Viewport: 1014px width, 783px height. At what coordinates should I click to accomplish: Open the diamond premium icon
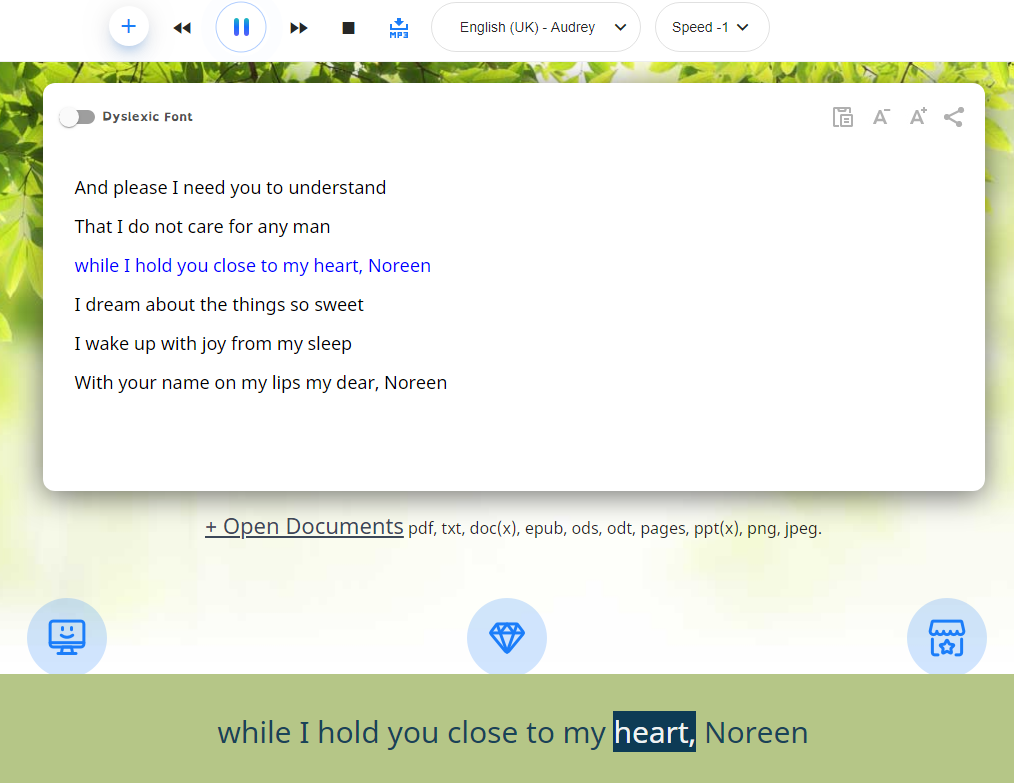[507, 637]
